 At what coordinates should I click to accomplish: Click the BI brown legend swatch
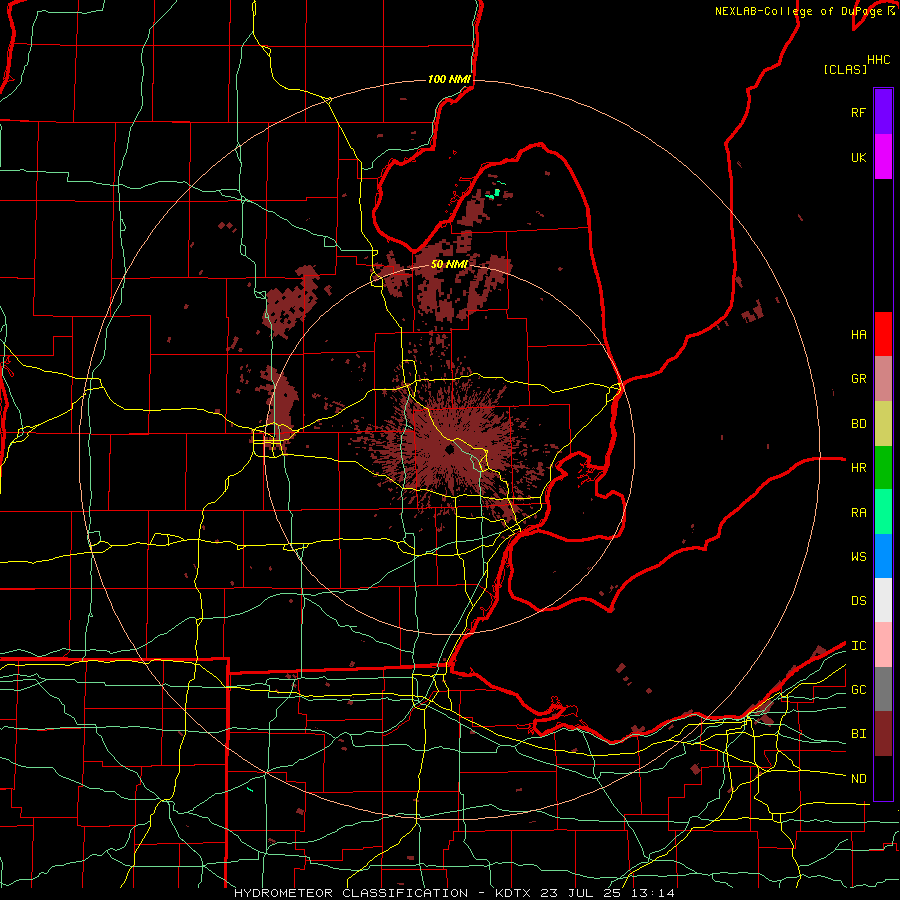coord(883,734)
